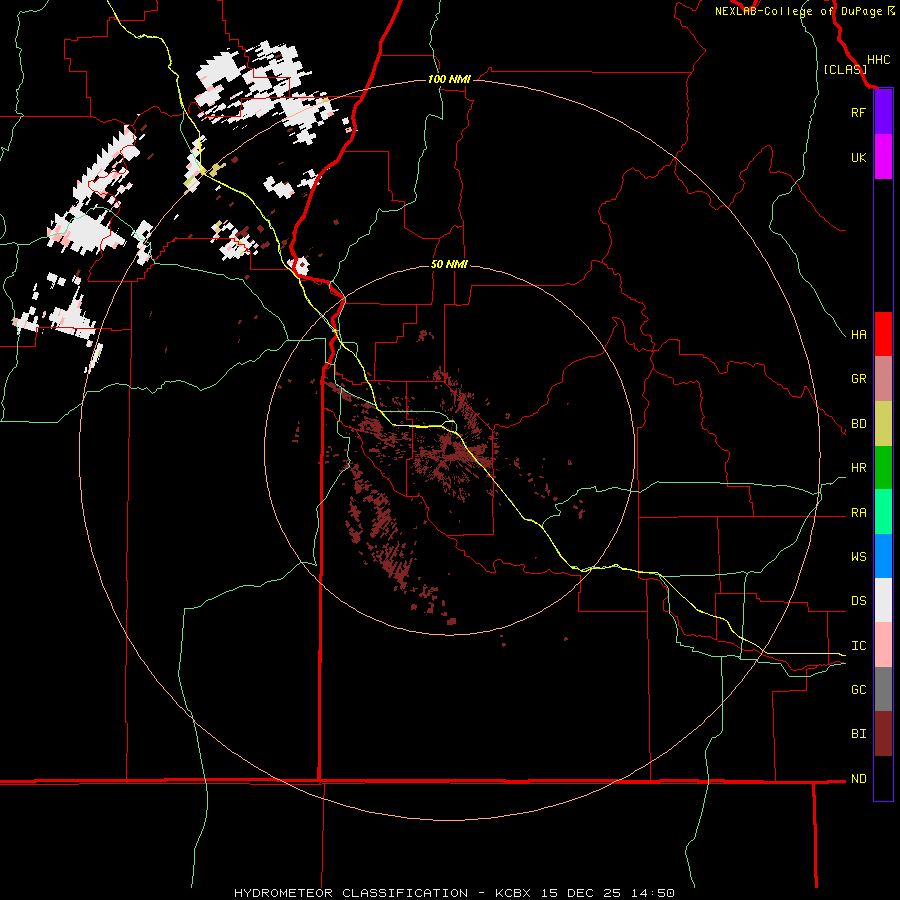Viewport: 900px width, 900px height.
Task: Click the GR legend label
Action: 858,379
